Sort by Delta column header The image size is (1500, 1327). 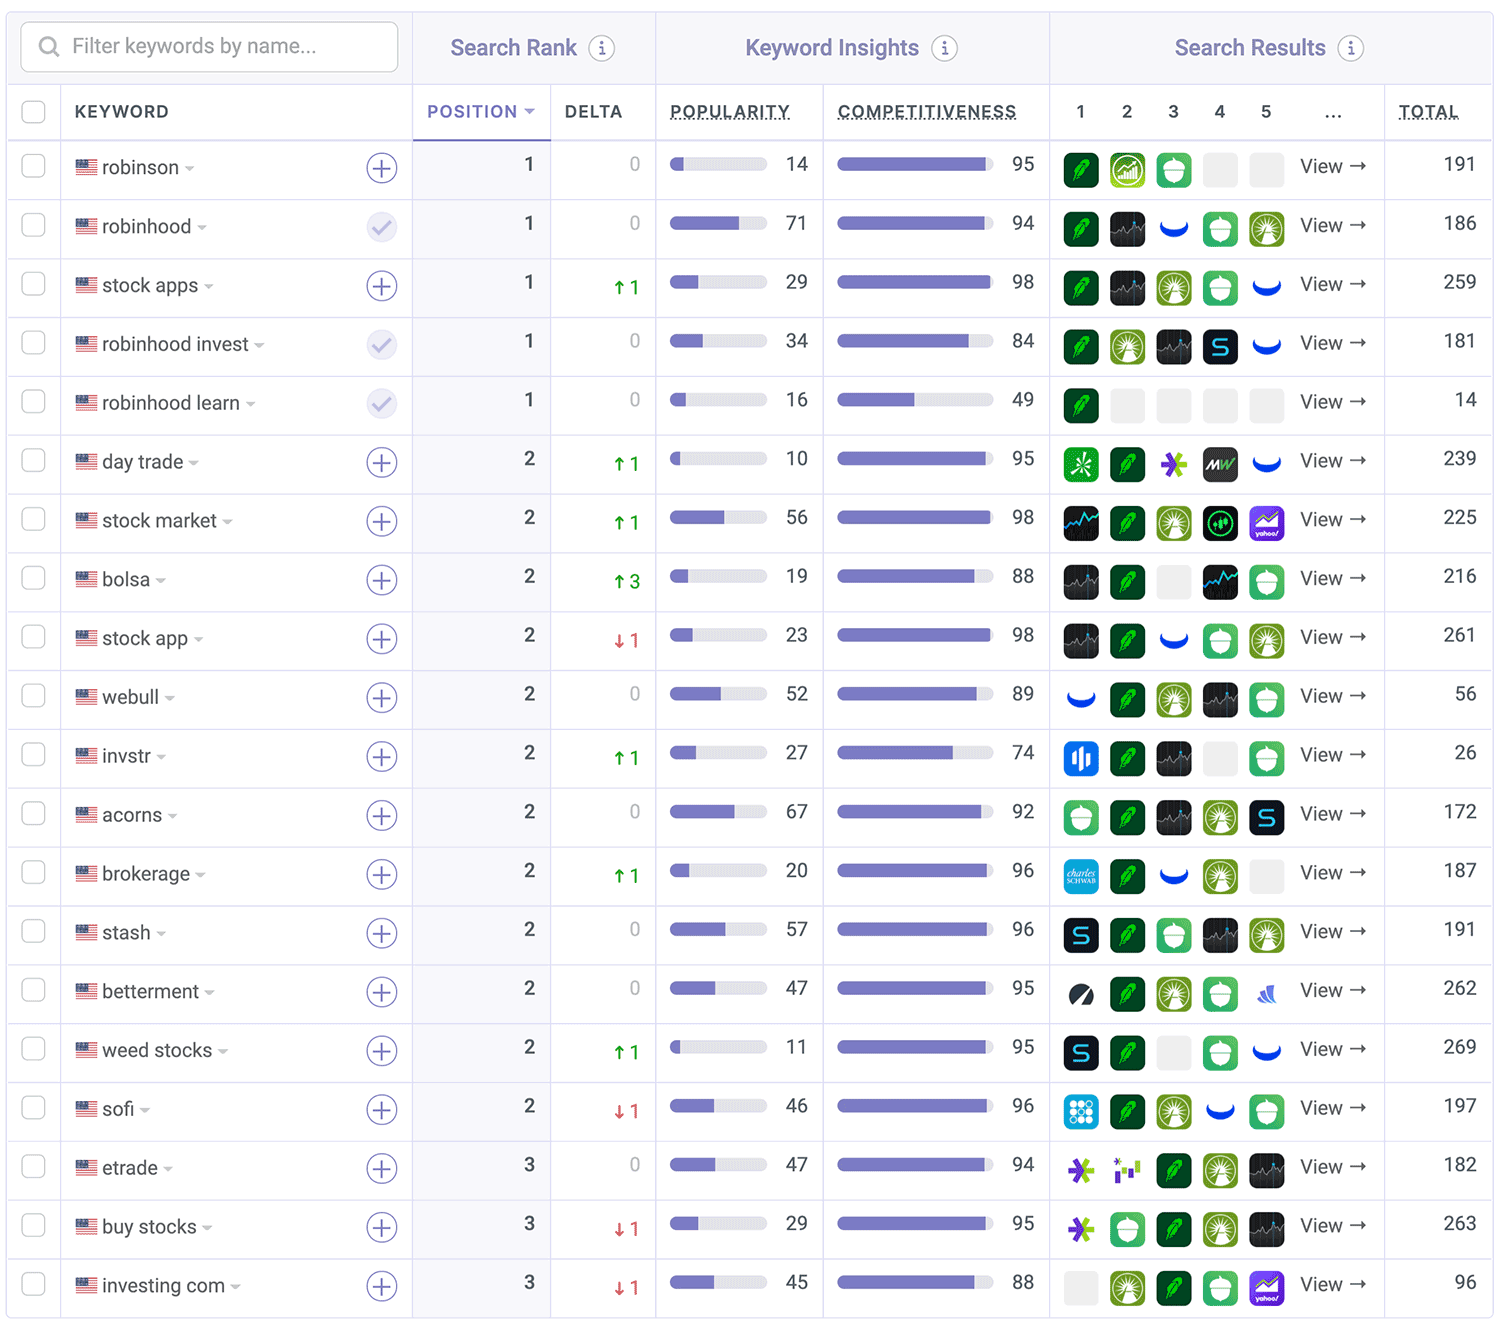pos(593,112)
